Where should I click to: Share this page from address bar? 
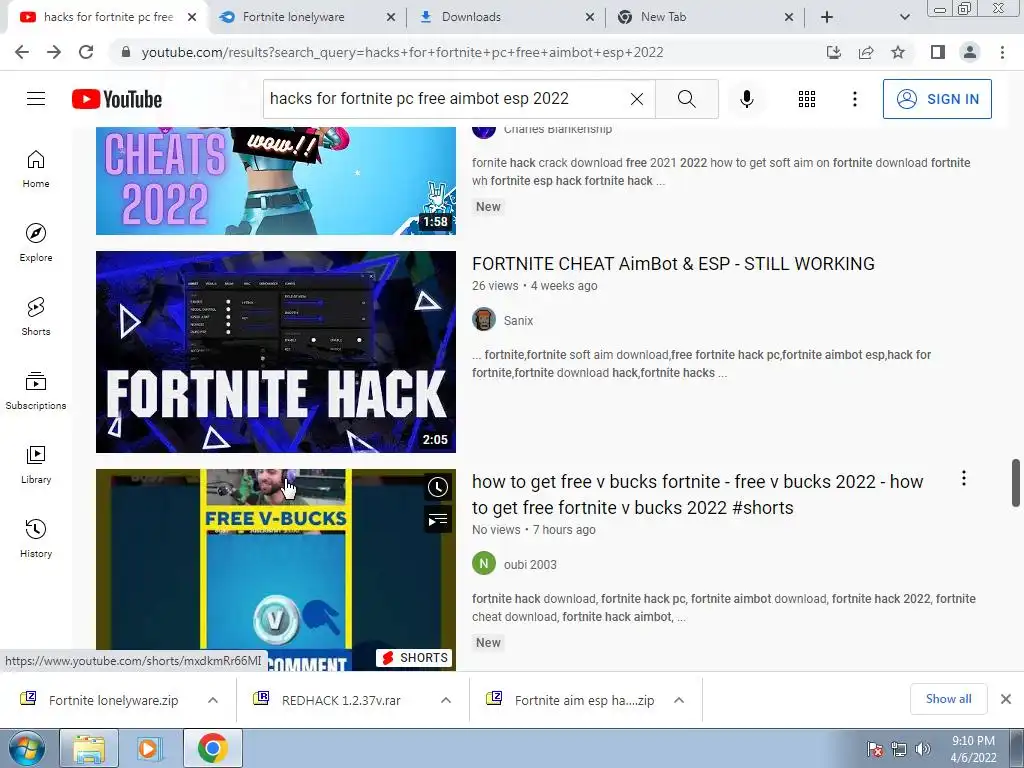(x=866, y=52)
